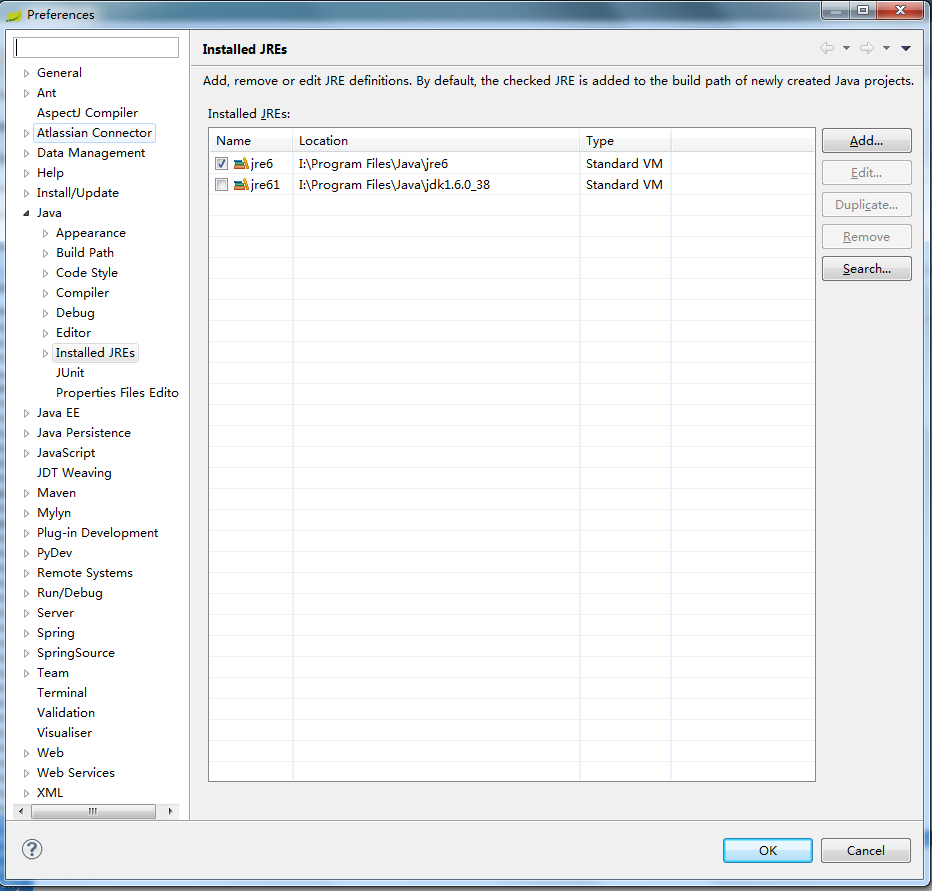Select the Debug item under Java
The image size is (932, 891).
[75, 313]
